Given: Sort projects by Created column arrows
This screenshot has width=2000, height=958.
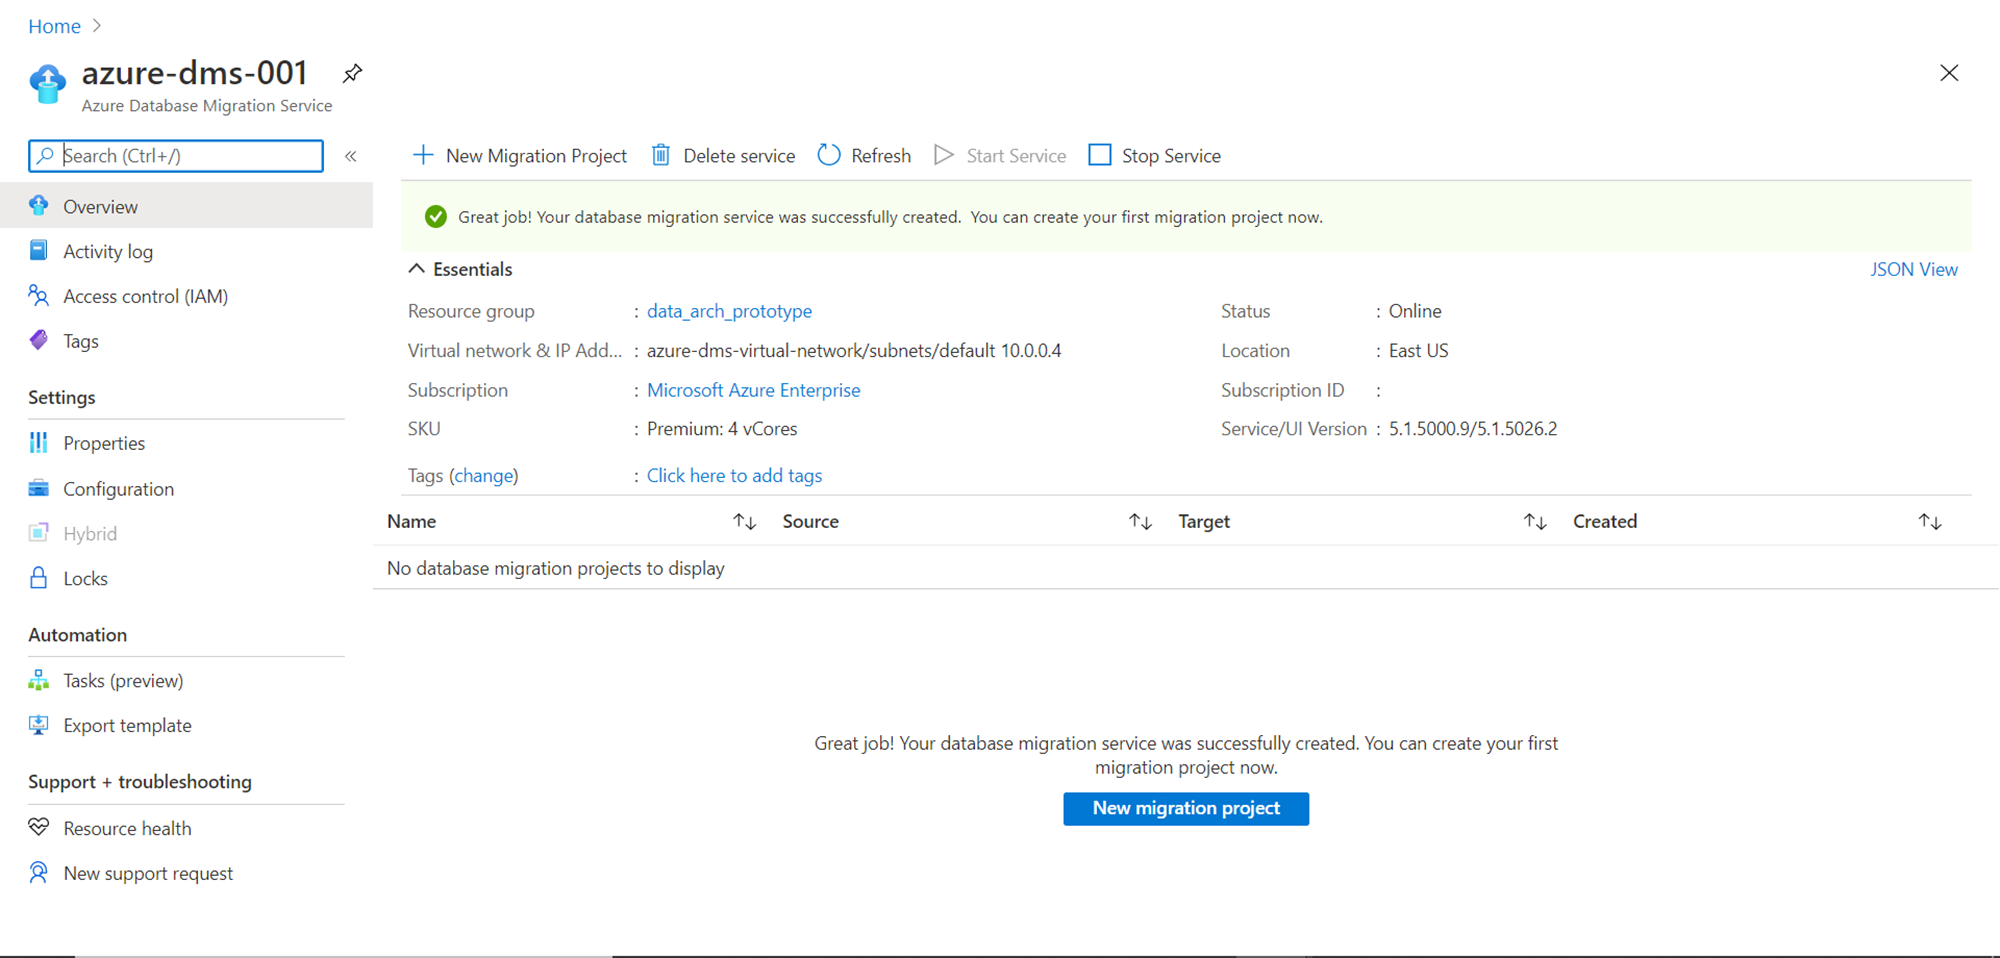Looking at the screenshot, I should (x=1930, y=521).
